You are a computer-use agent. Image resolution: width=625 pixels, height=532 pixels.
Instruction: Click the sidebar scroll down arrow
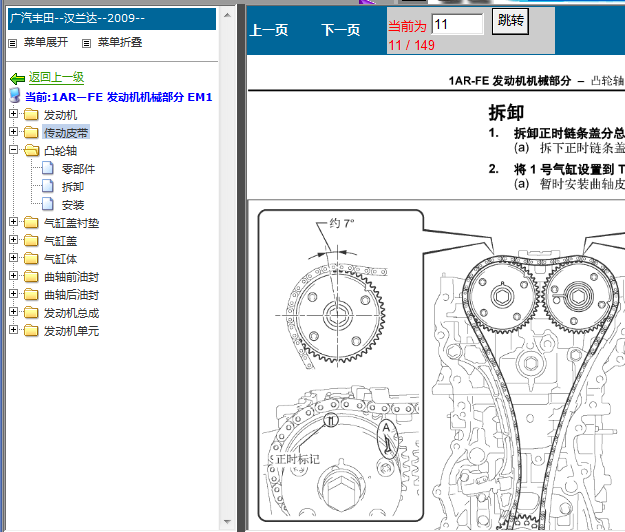coord(228,522)
